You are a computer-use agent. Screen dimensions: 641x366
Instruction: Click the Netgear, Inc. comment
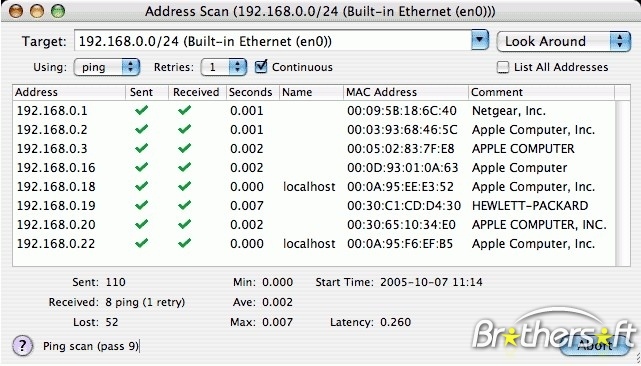pyautogui.click(x=509, y=111)
